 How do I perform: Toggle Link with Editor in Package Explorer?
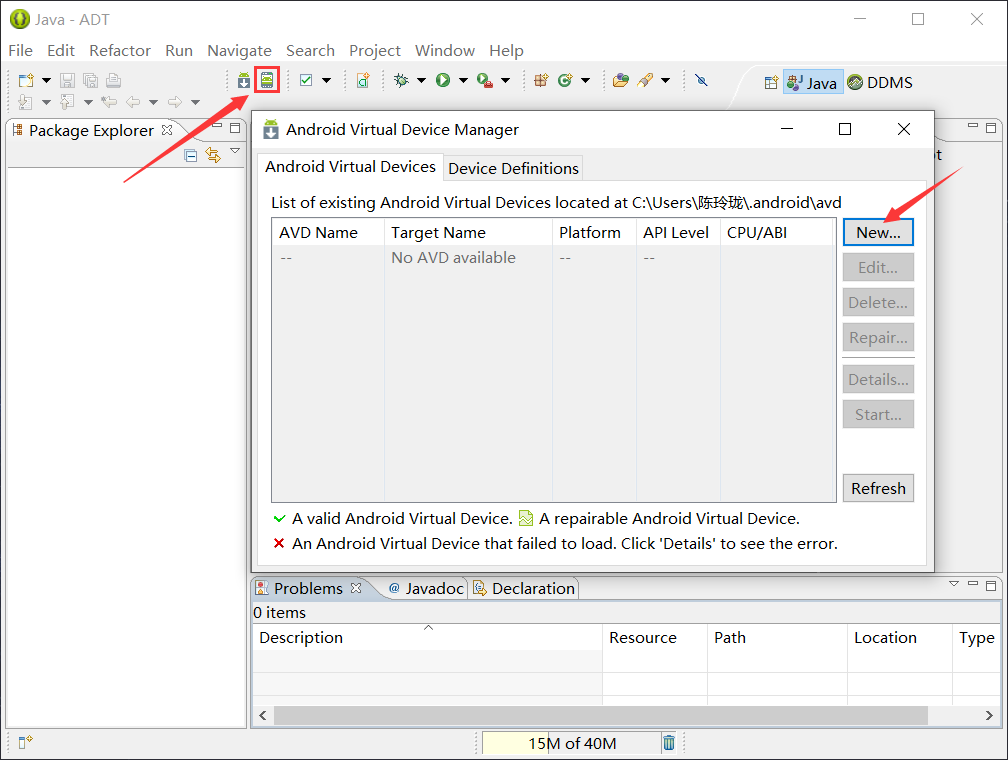[x=213, y=155]
